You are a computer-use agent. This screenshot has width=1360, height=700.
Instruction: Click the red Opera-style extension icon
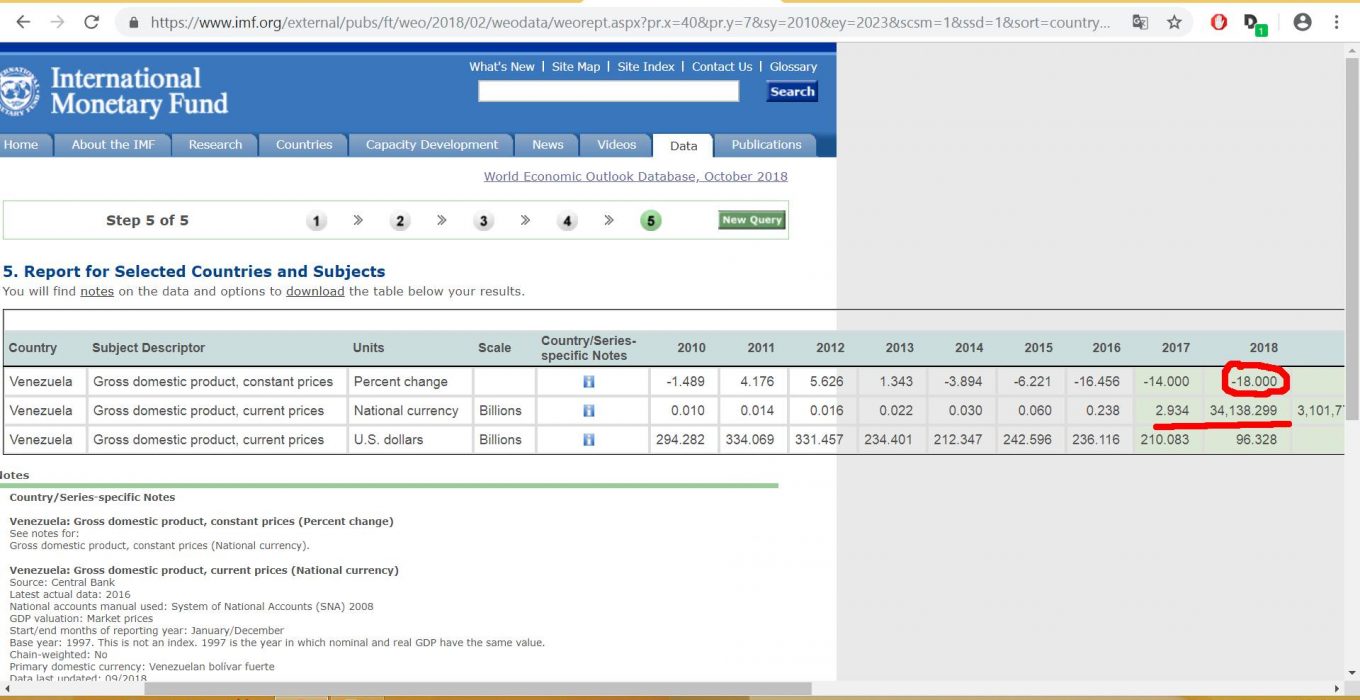click(1218, 22)
